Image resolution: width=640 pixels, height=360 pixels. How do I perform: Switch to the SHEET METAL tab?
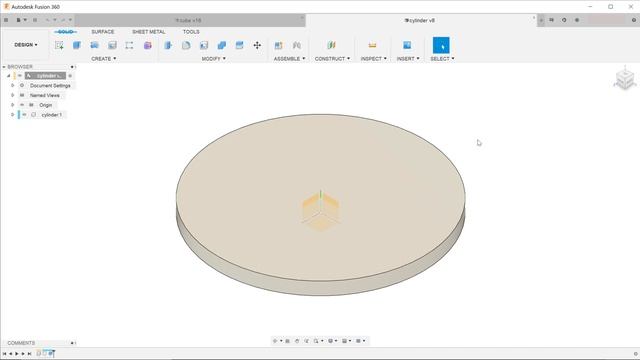(x=149, y=32)
